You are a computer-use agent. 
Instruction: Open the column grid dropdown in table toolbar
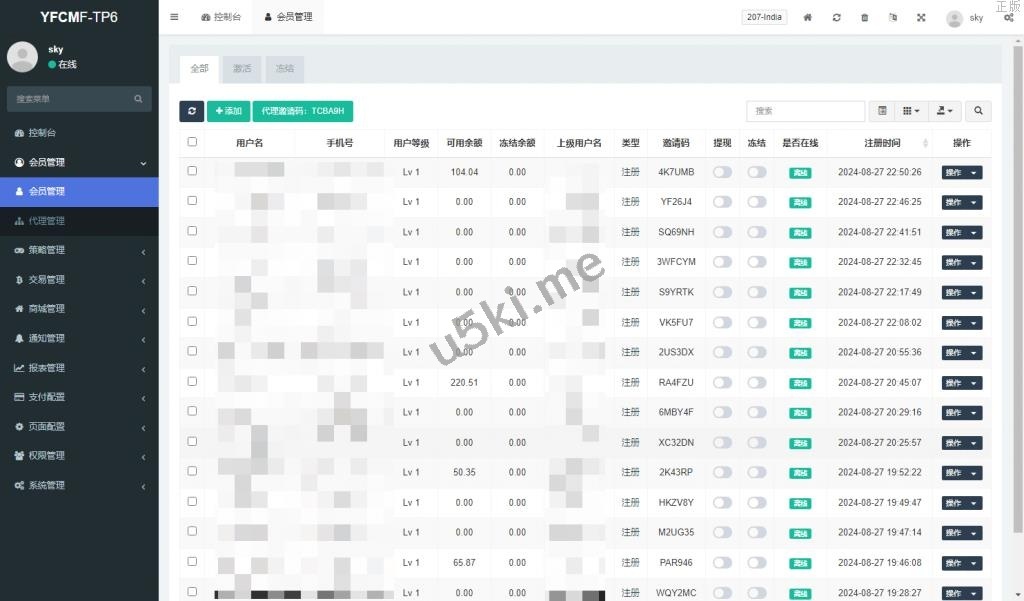(x=911, y=111)
